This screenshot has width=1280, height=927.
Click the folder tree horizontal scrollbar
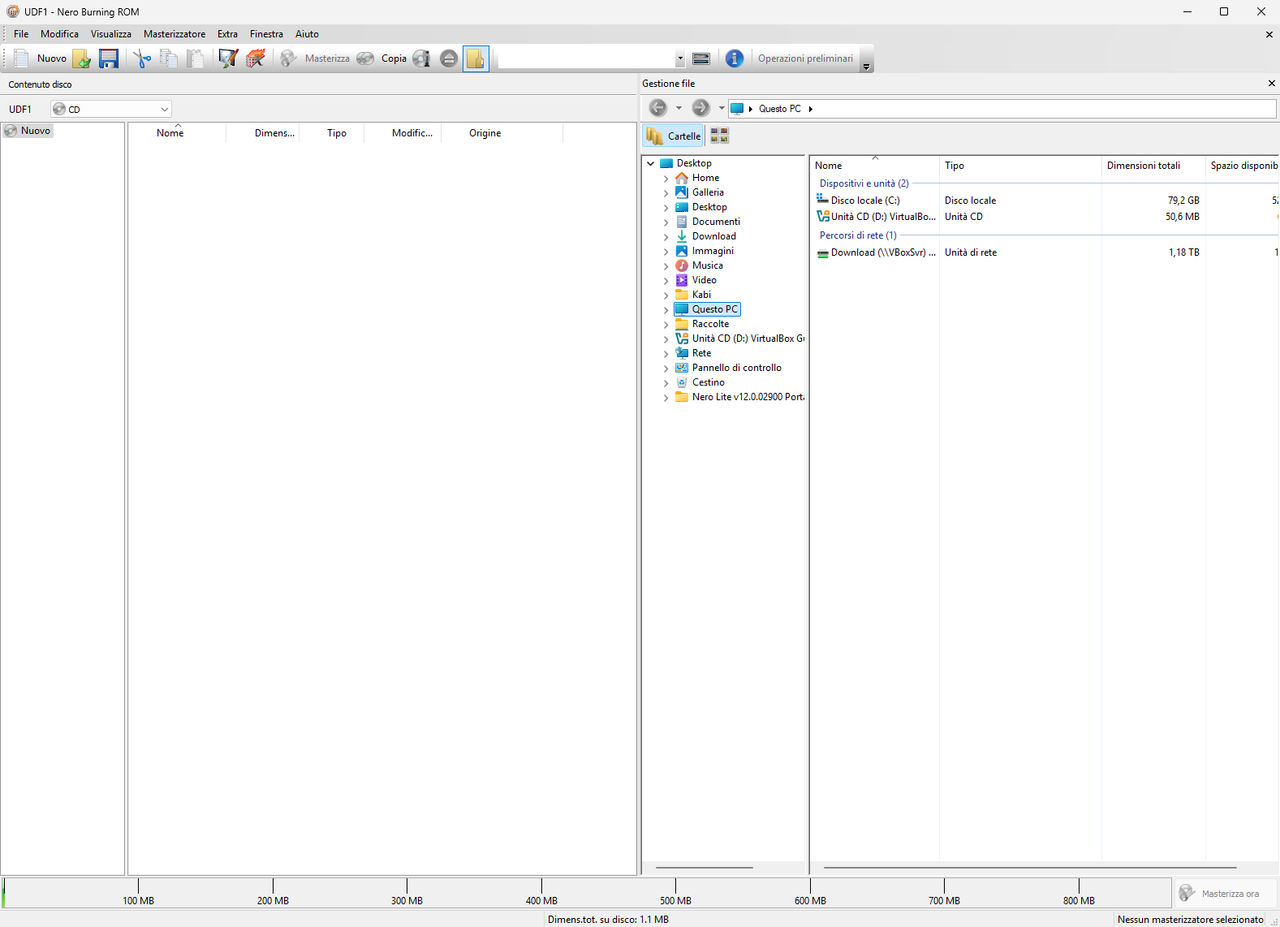pos(704,868)
